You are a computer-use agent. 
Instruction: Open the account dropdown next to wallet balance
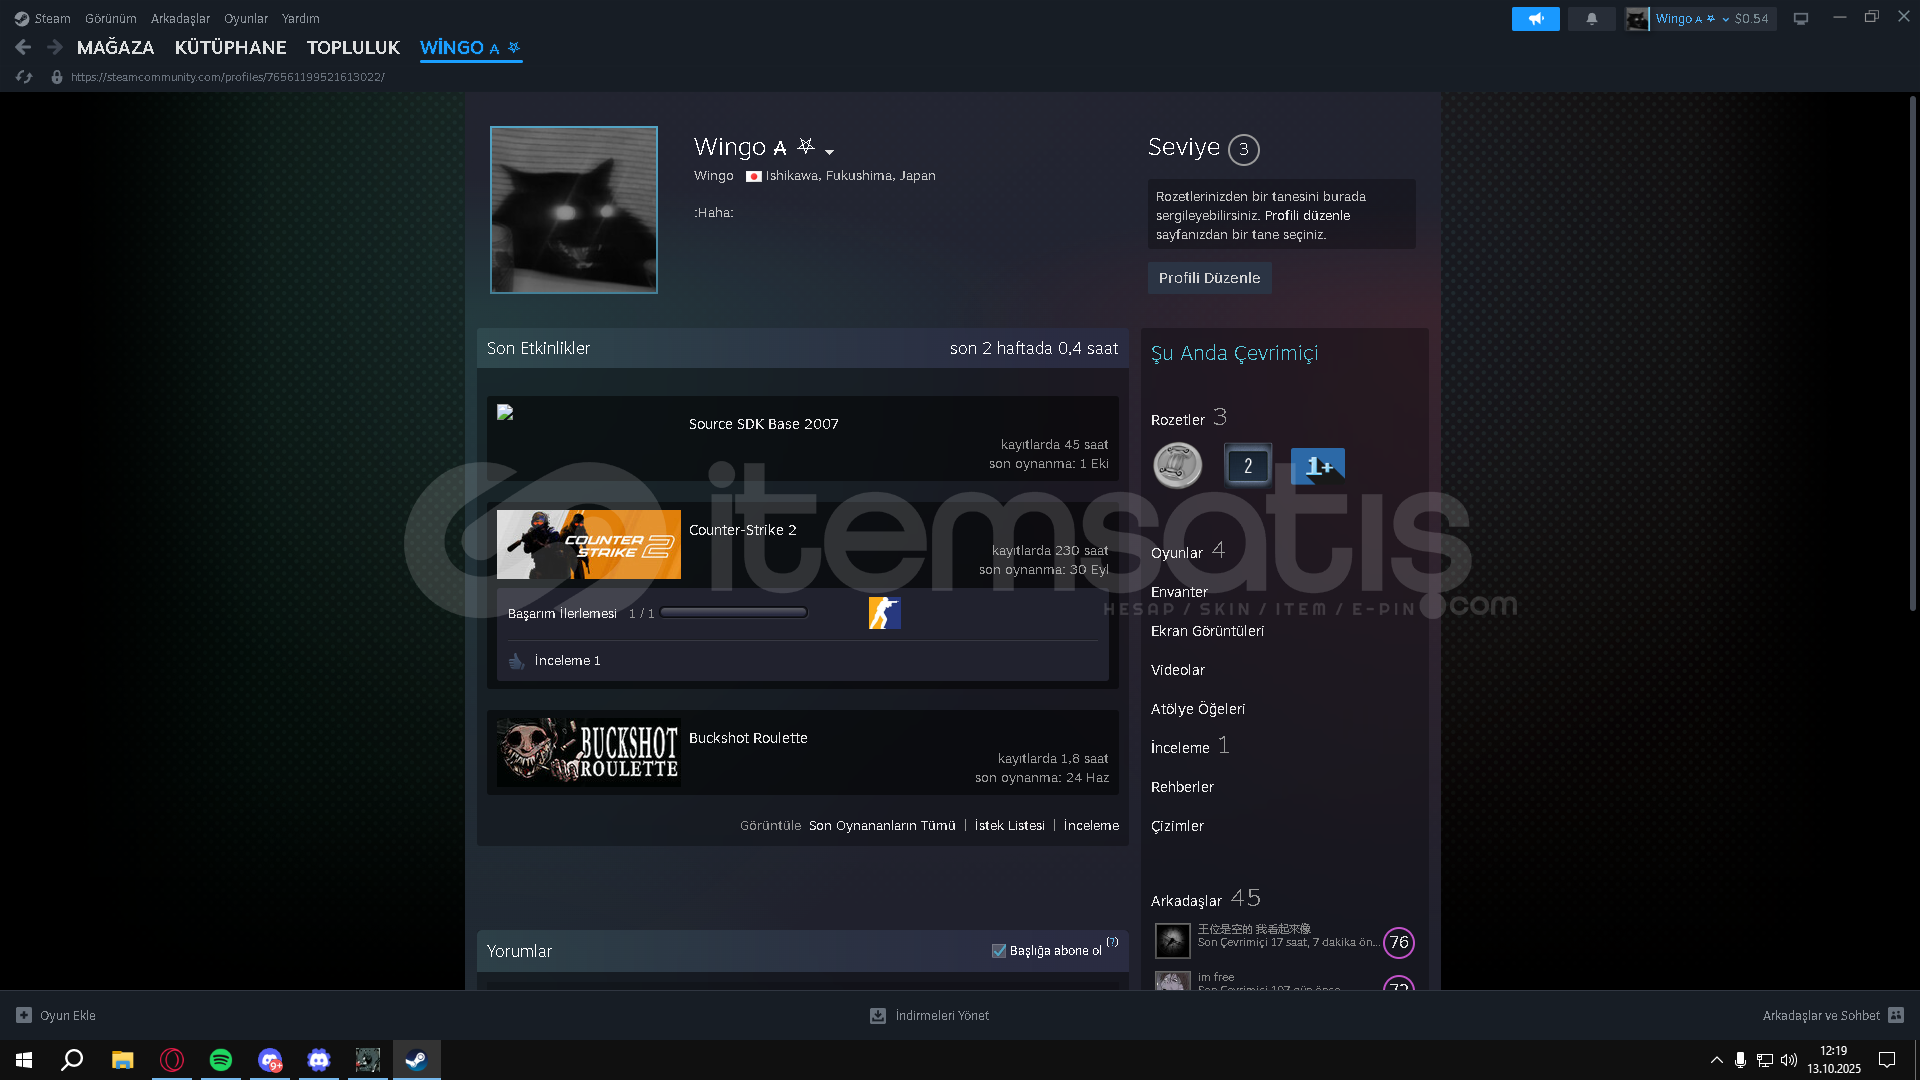point(1725,19)
